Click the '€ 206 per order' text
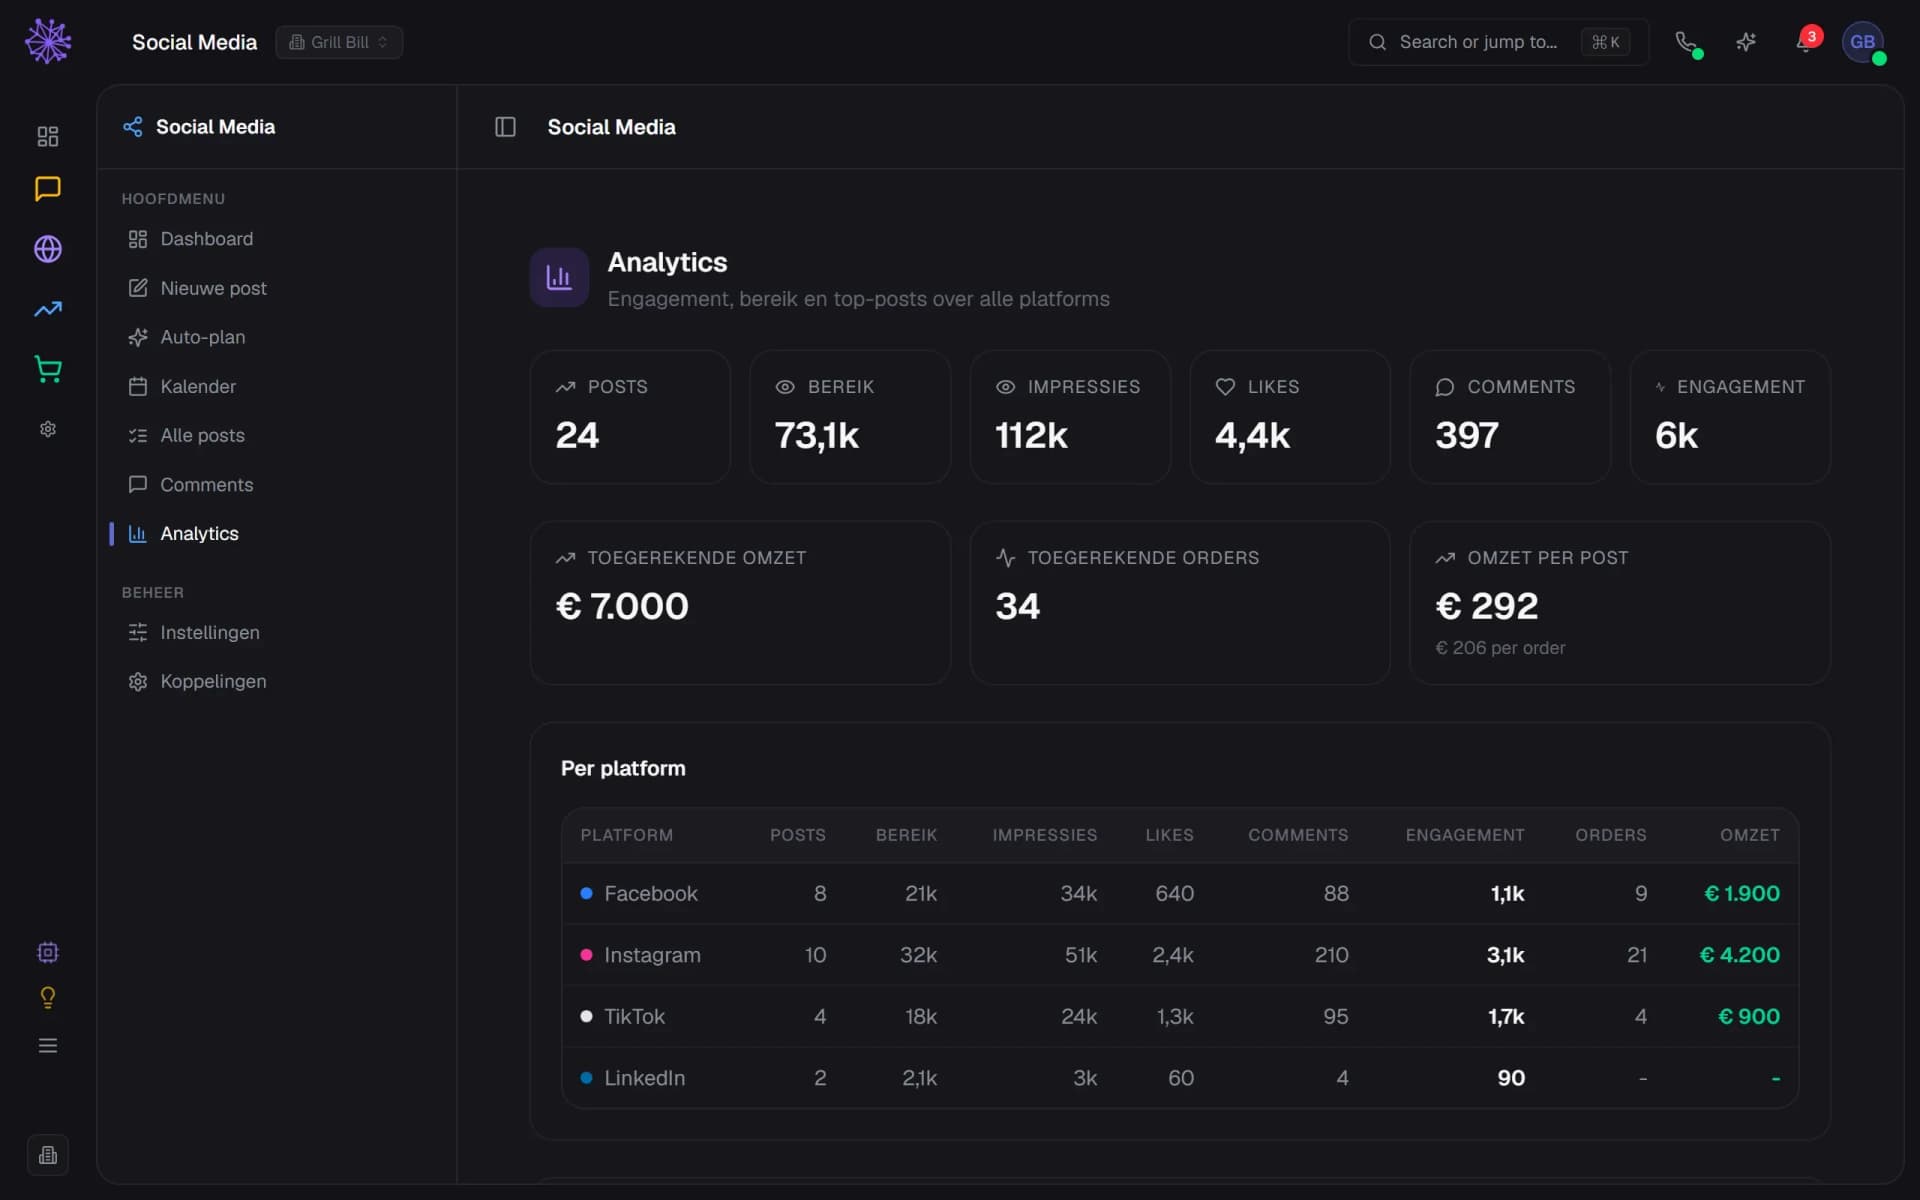Viewport: 1920px width, 1200px height. 1500,648
